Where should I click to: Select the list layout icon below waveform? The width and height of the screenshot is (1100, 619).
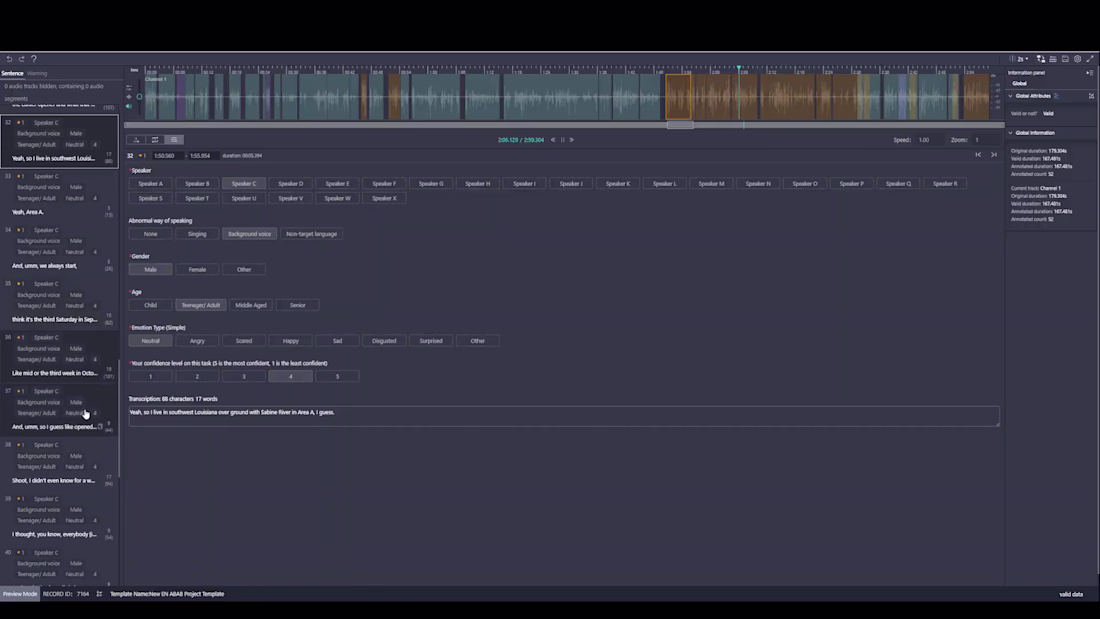[x=174, y=140]
